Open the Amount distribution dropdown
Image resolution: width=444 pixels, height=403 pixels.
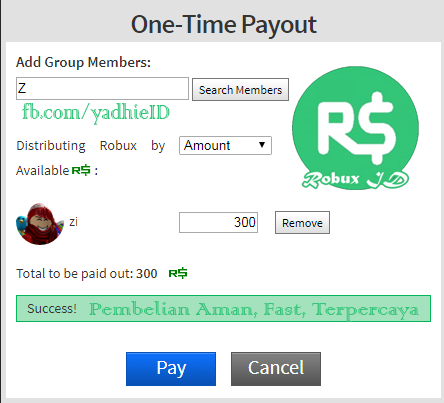[225, 145]
